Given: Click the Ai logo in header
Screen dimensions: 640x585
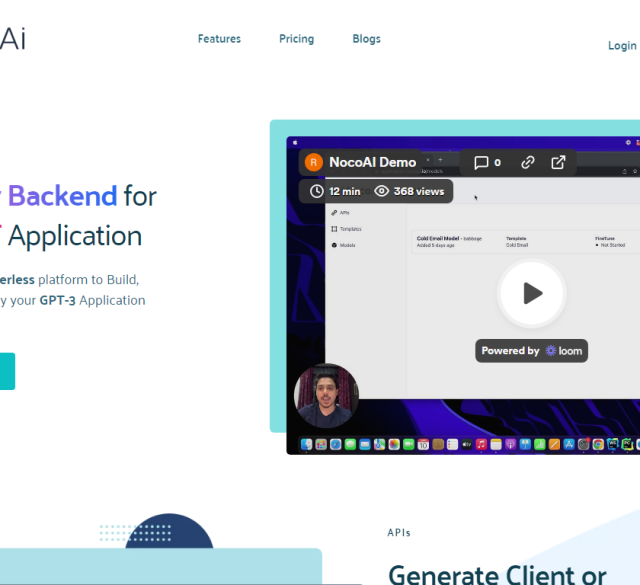Looking at the screenshot, I should coord(12,39).
